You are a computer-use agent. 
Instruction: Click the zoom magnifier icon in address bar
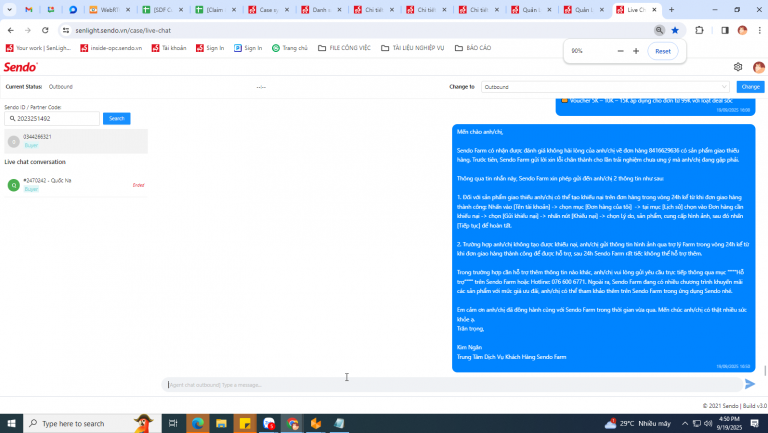coord(659,30)
